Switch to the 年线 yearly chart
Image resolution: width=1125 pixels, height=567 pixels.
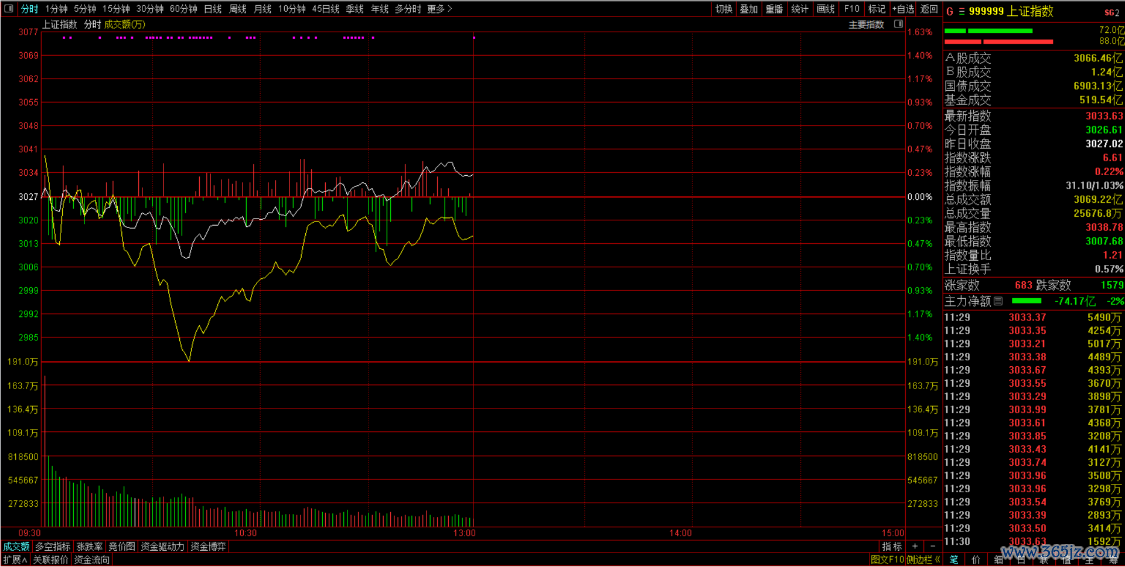tap(380, 9)
